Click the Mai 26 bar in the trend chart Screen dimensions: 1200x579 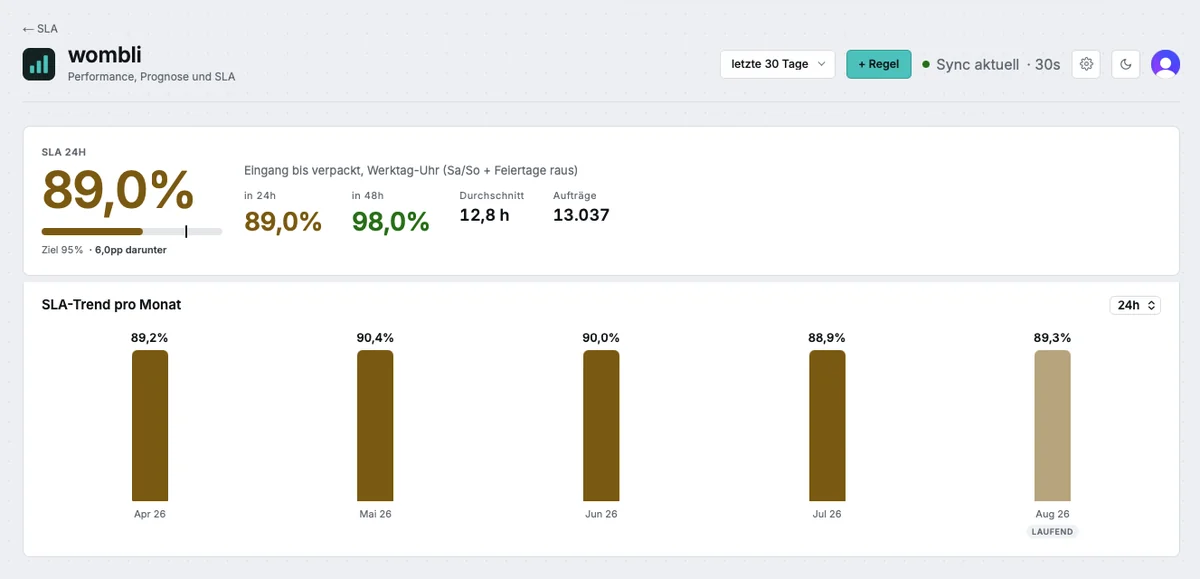(x=375, y=425)
